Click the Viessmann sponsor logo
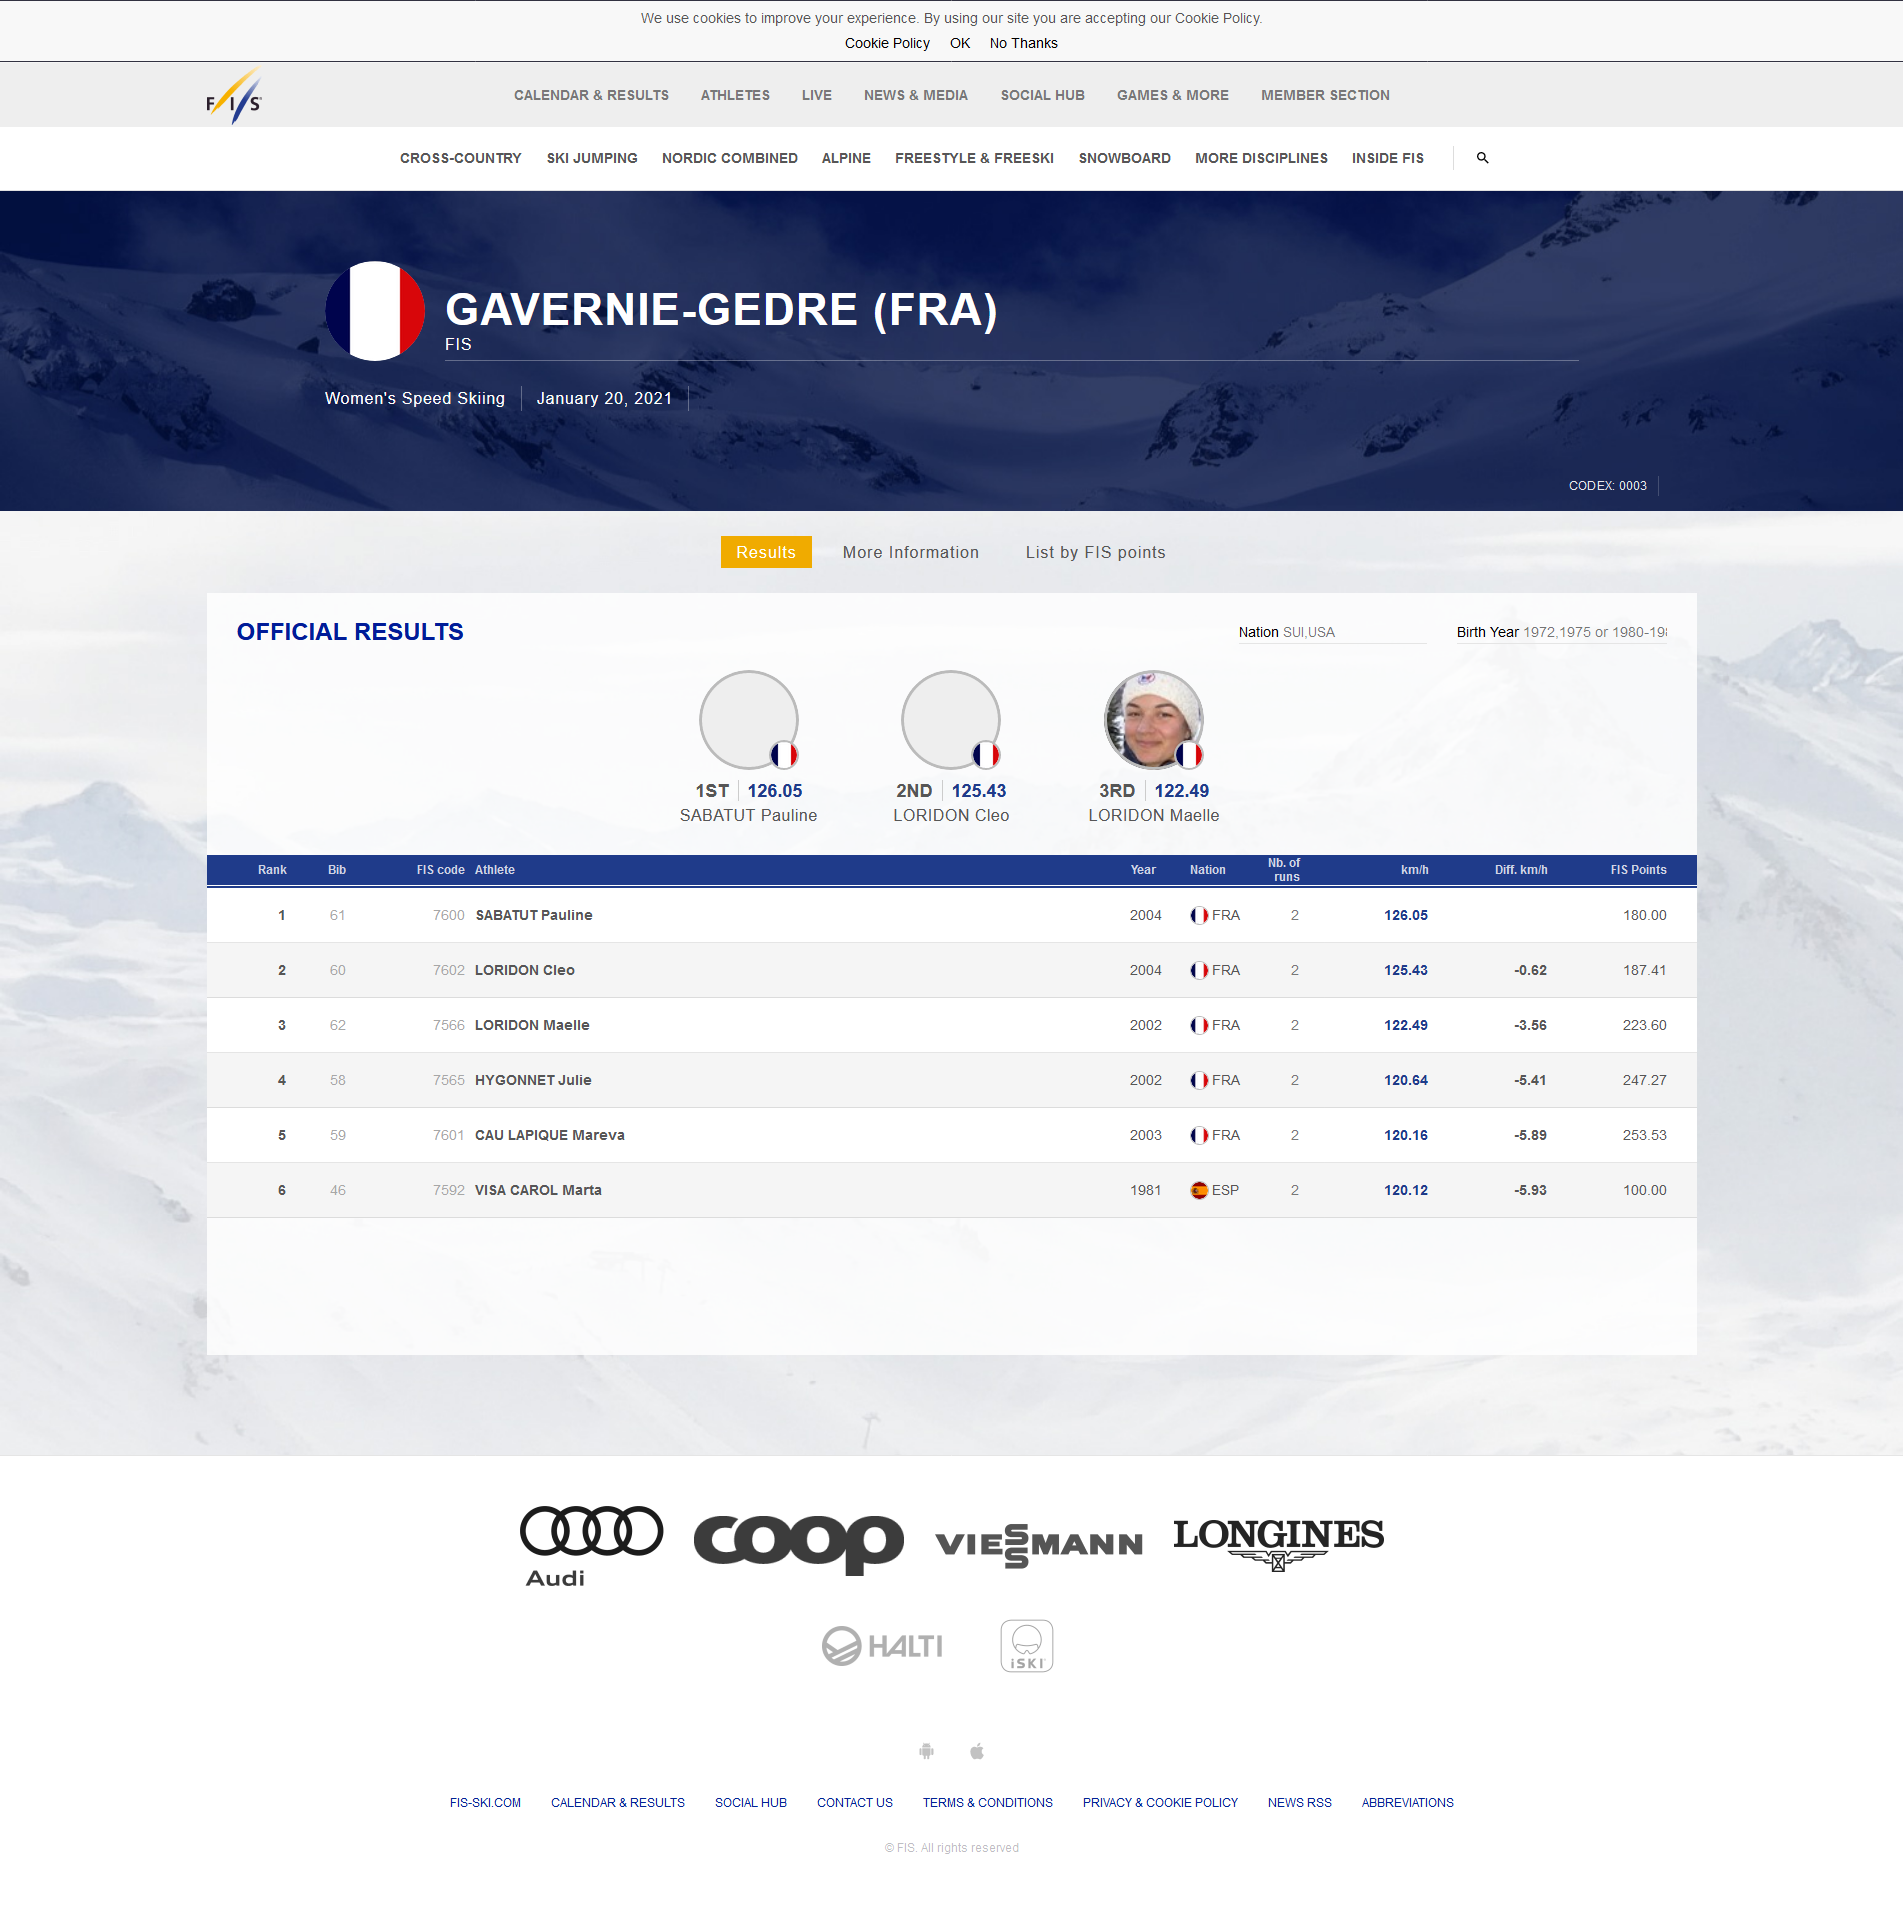The width and height of the screenshot is (1903, 1905). coord(1038,1545)
